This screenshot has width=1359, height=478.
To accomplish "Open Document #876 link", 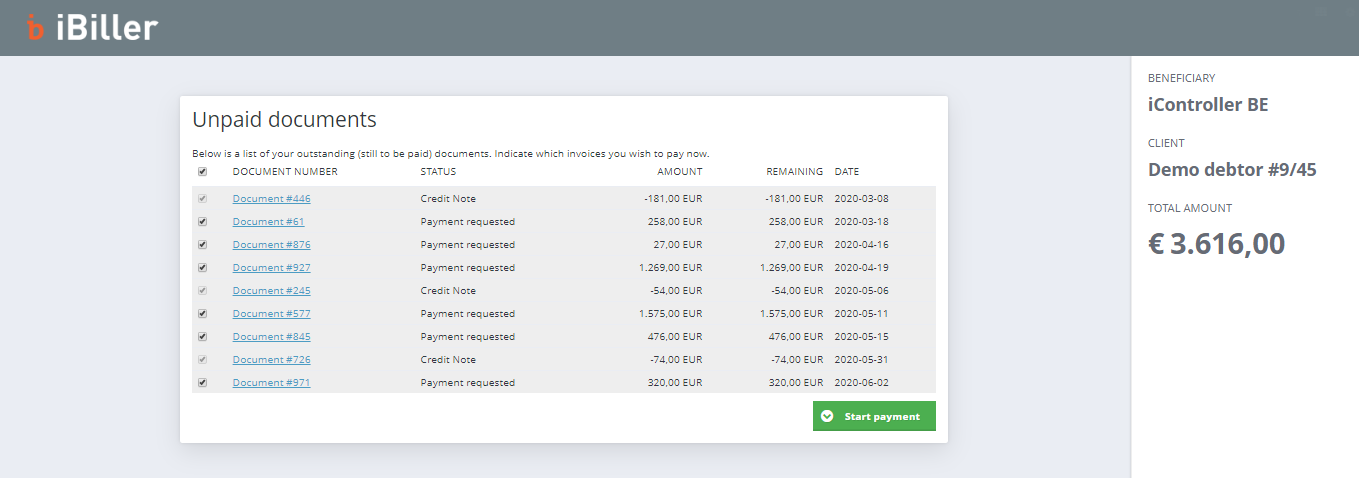I will pyautogui.click(x=271, y=244).
